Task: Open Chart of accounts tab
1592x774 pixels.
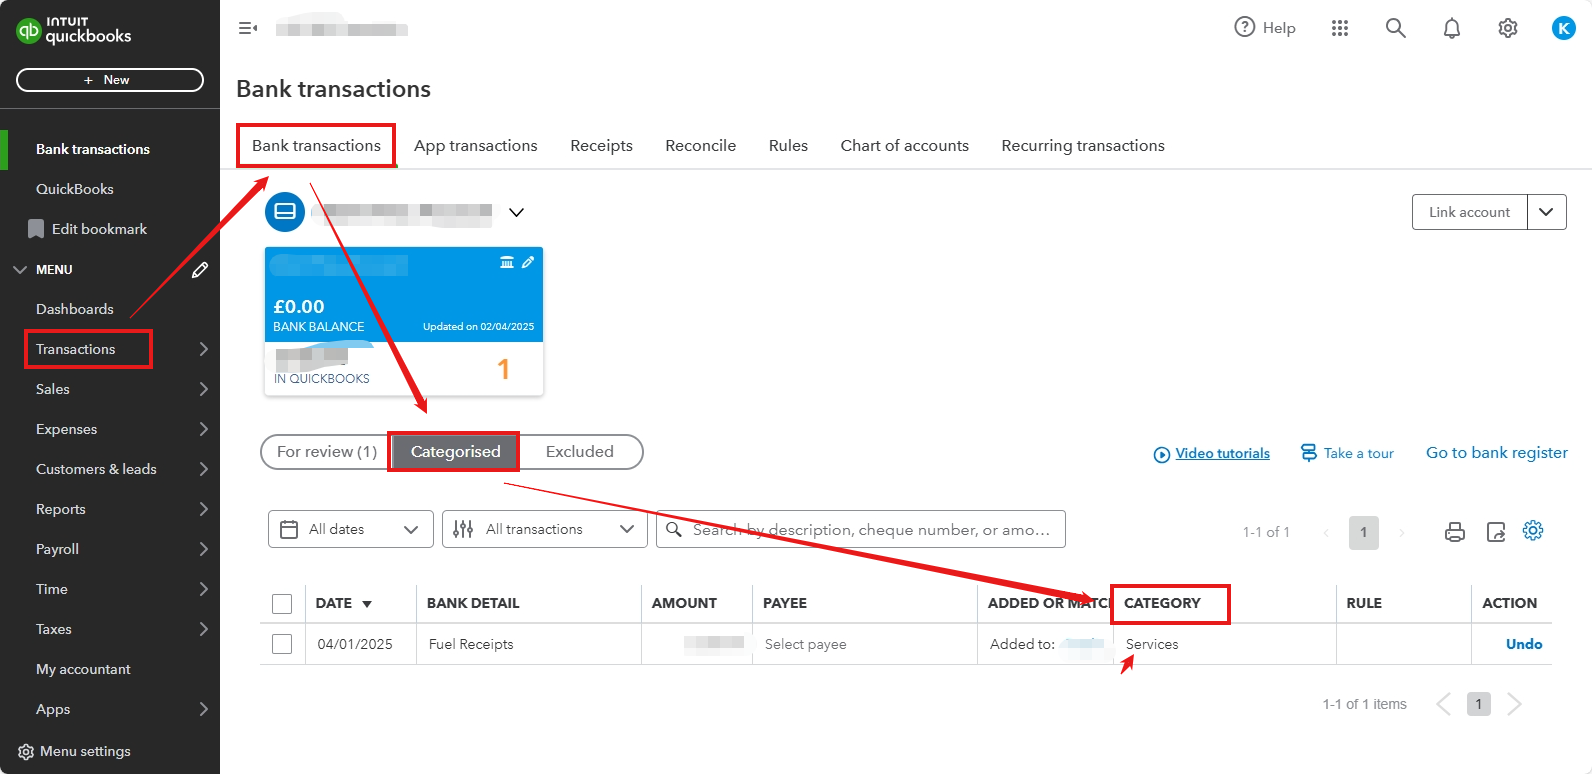Action: (904, 146)
